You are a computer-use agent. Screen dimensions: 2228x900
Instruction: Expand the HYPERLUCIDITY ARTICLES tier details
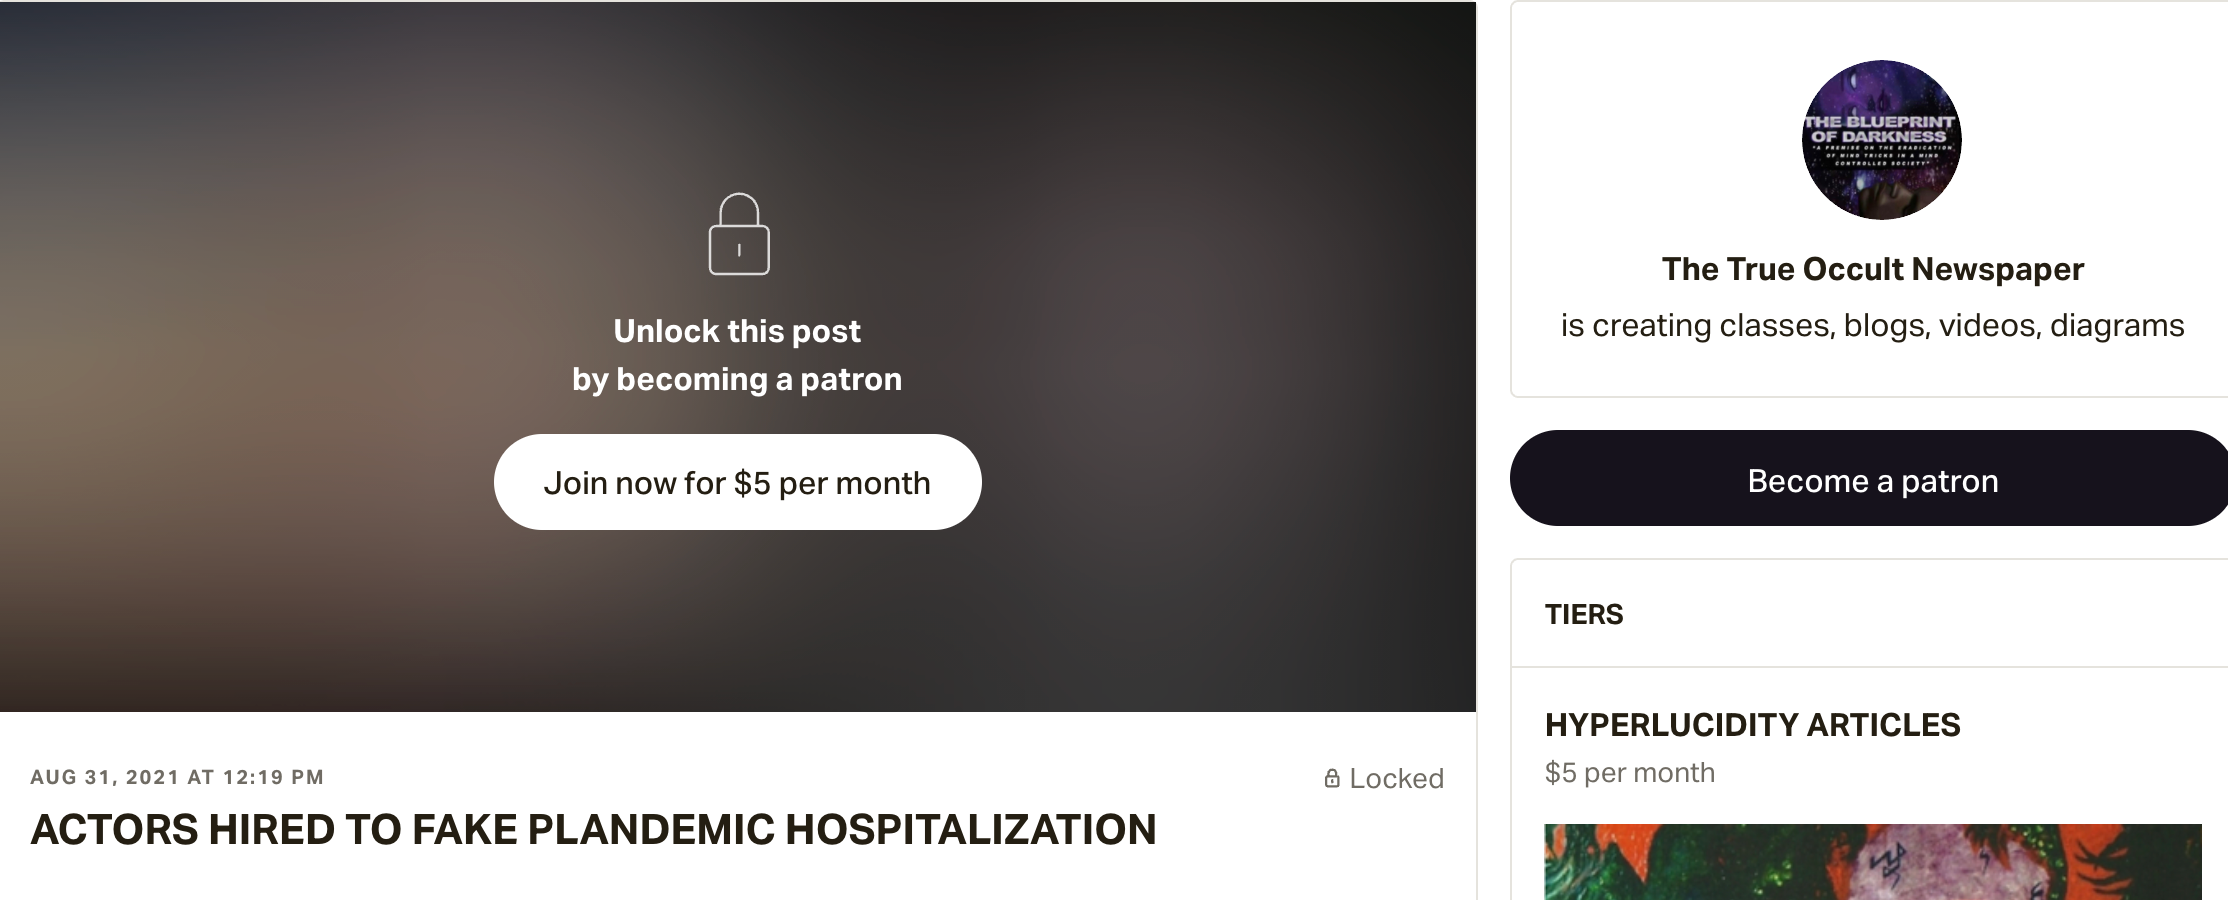coord(1753,724)
